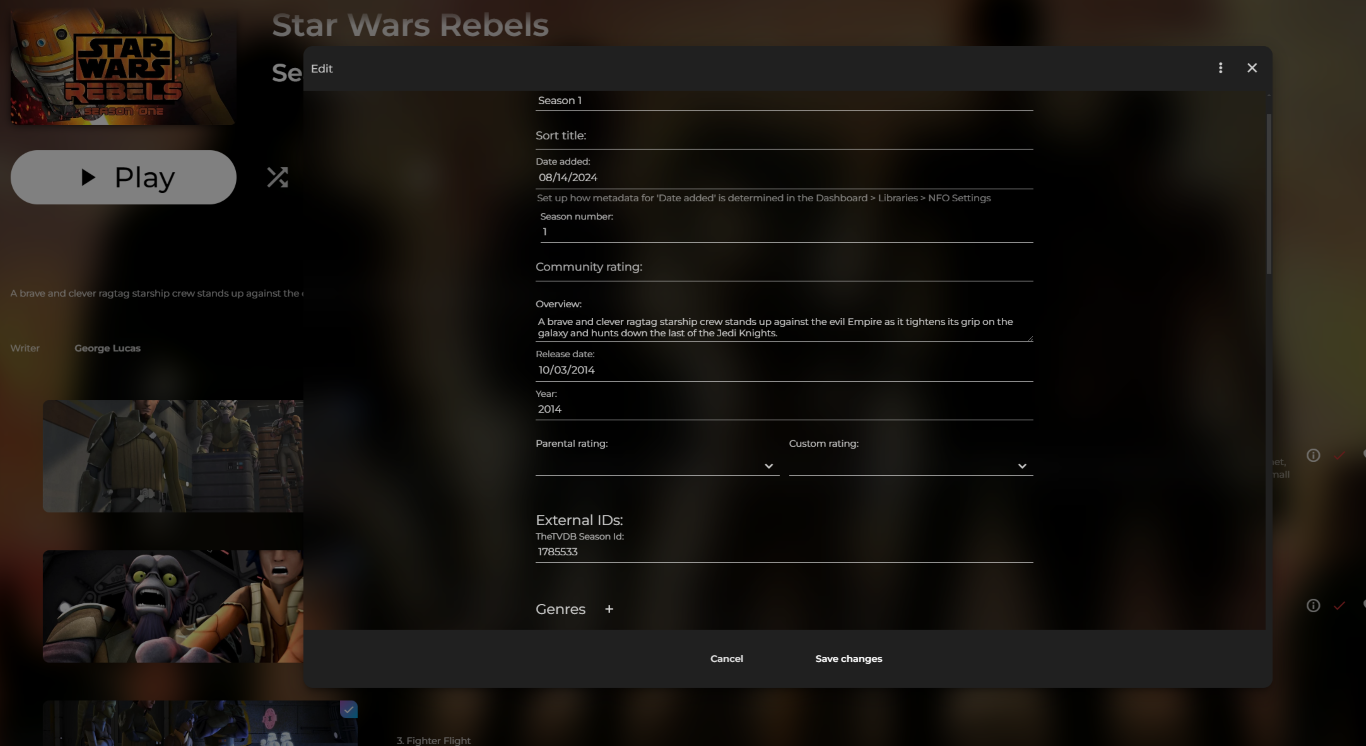The height and width of the screenshot is (746, 1366).
Task: Tick the checkbox on Fighter Flight thumbnail
Action: tap(348, 709)
